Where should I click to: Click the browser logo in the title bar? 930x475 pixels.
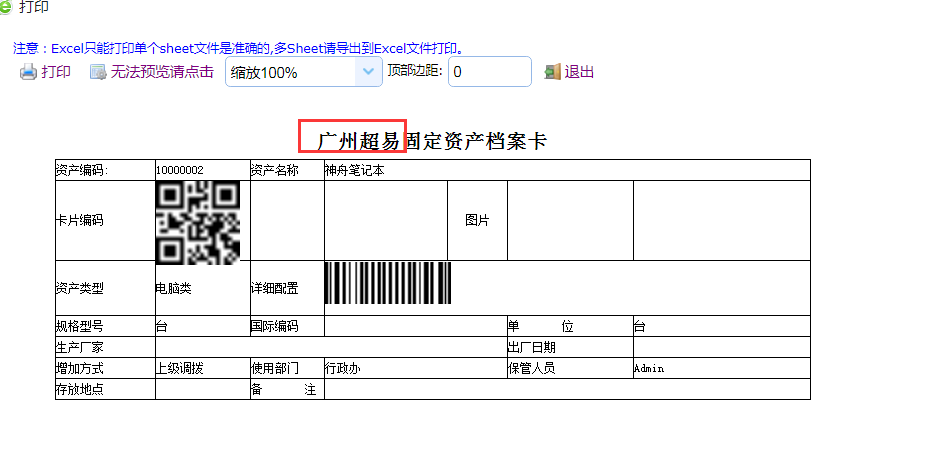click(7, 7)
